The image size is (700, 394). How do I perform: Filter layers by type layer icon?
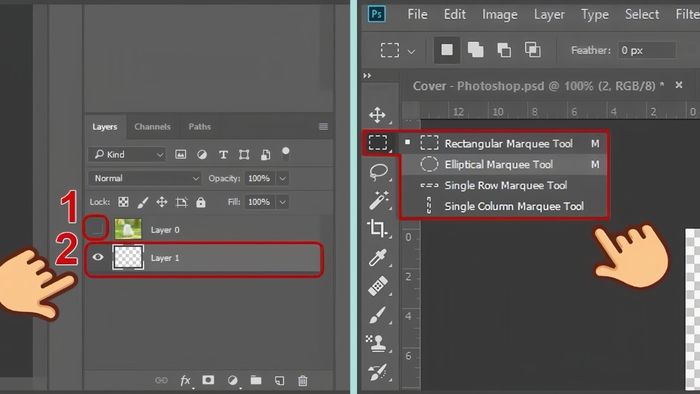tap(223, 154)
